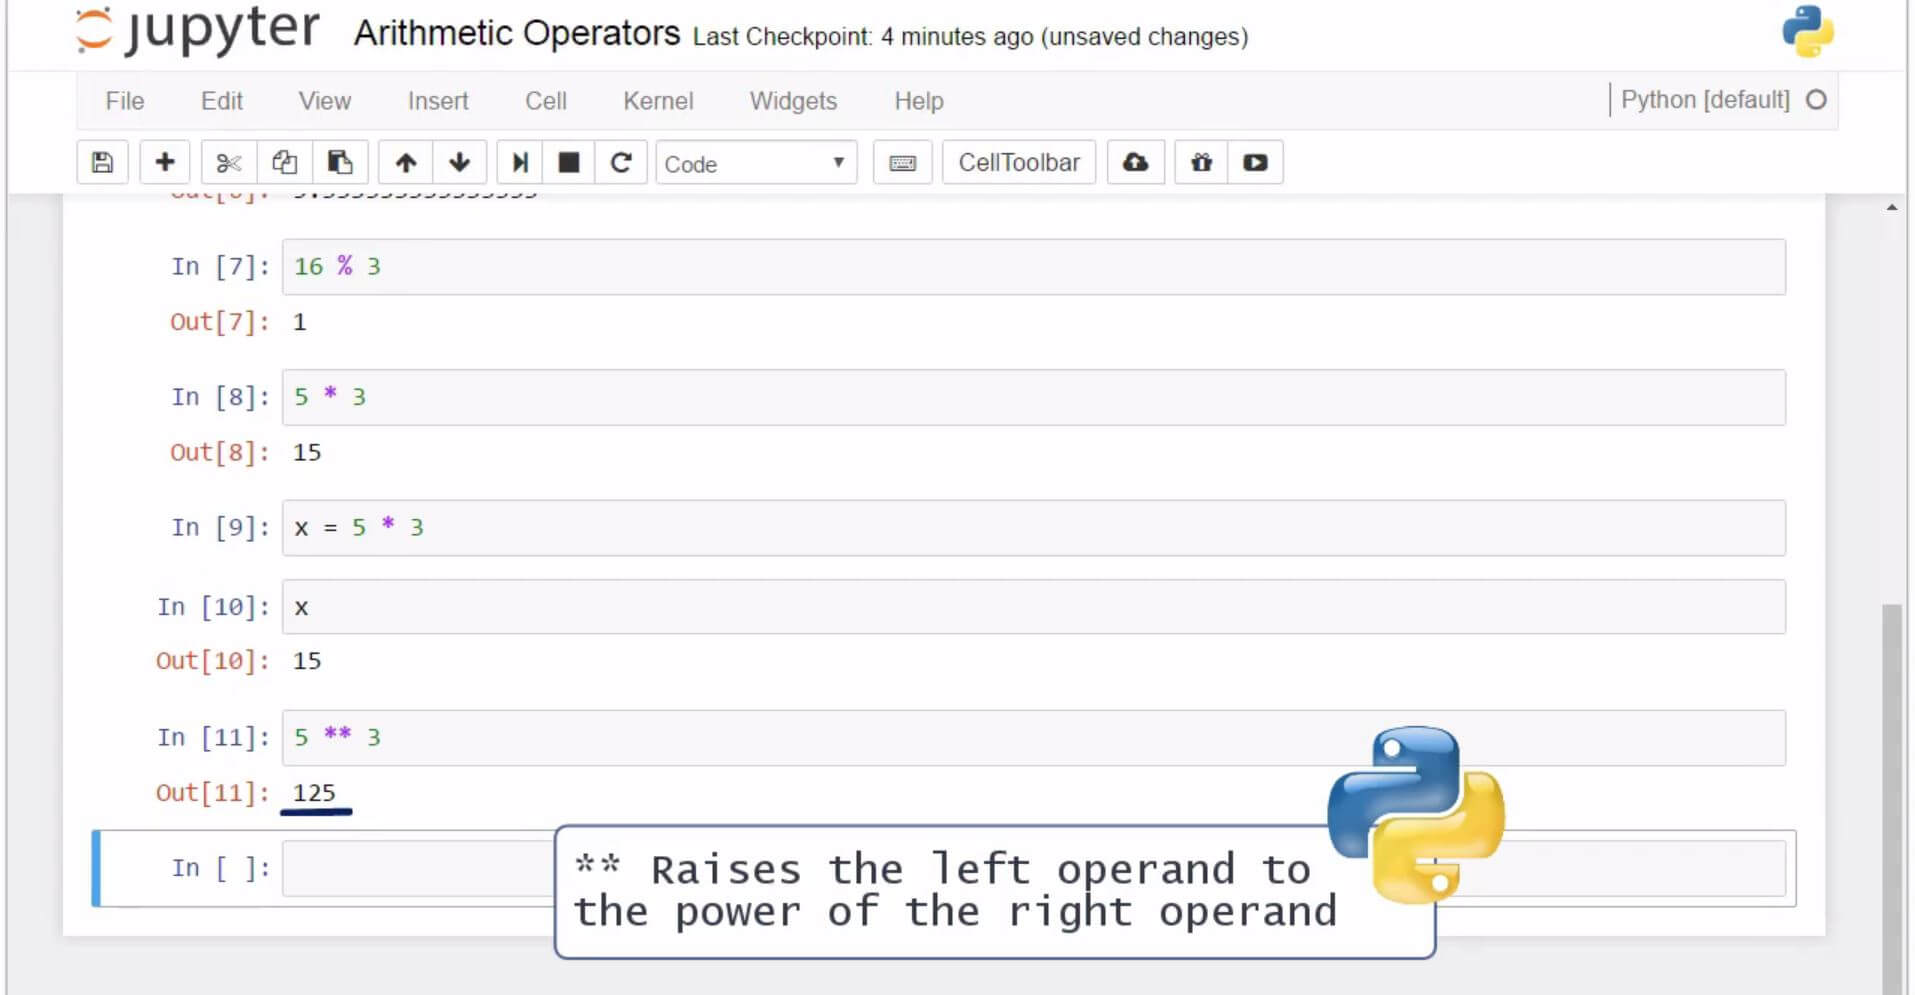Rename notebook via Arithmetic Operators title
The image size is (1915, 995).
click(x=516, y=34)
